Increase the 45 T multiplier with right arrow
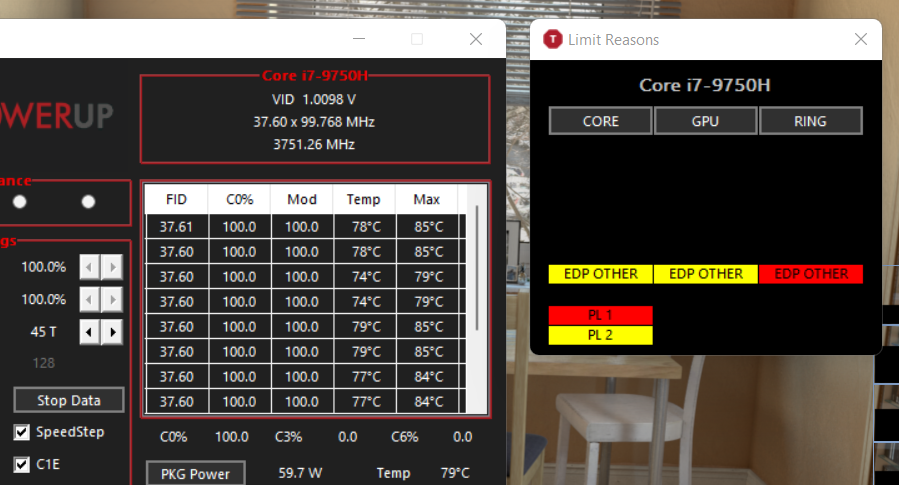The height and width of the screenshot is (485, 899). 113,332
